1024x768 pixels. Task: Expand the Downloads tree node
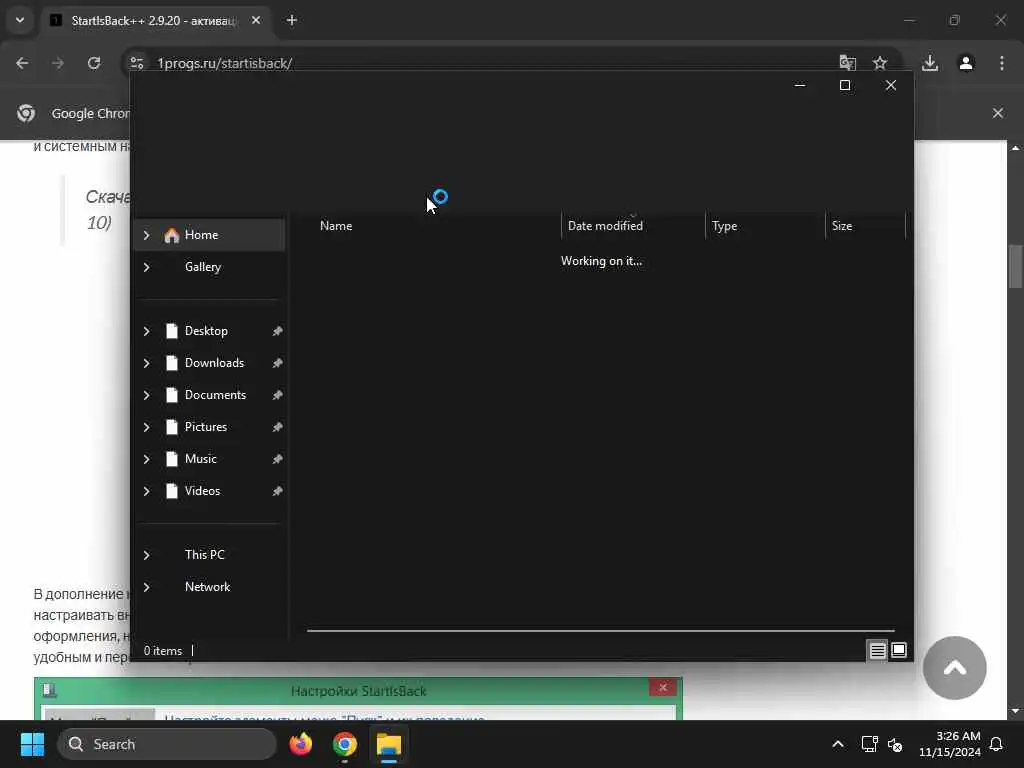[x=147, y=363]
